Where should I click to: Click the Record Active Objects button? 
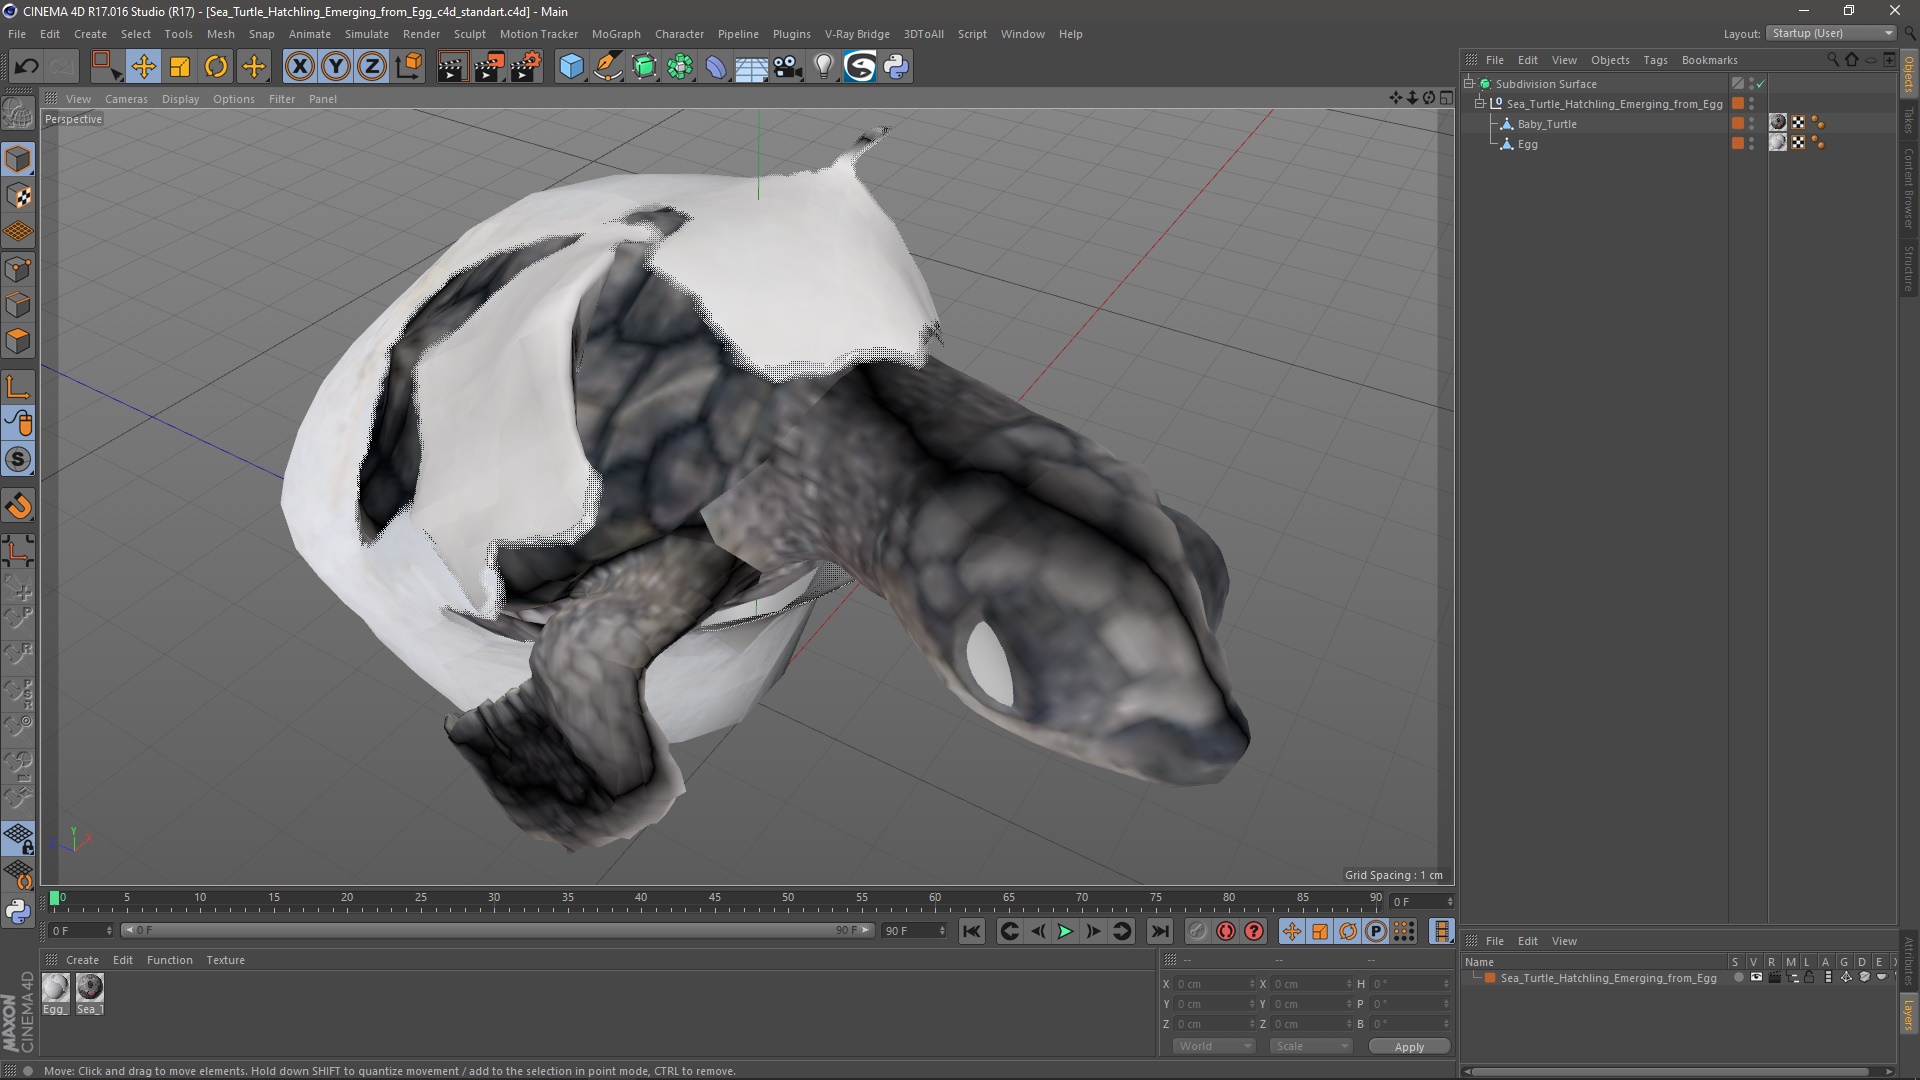pos(1197,931)
